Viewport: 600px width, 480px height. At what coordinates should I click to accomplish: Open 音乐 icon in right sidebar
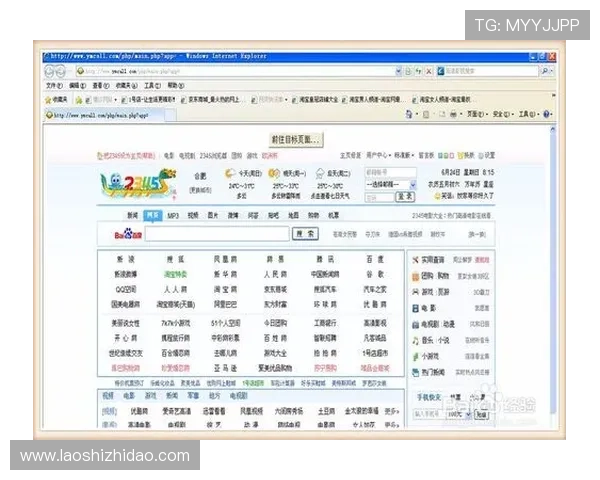(415, 341)
